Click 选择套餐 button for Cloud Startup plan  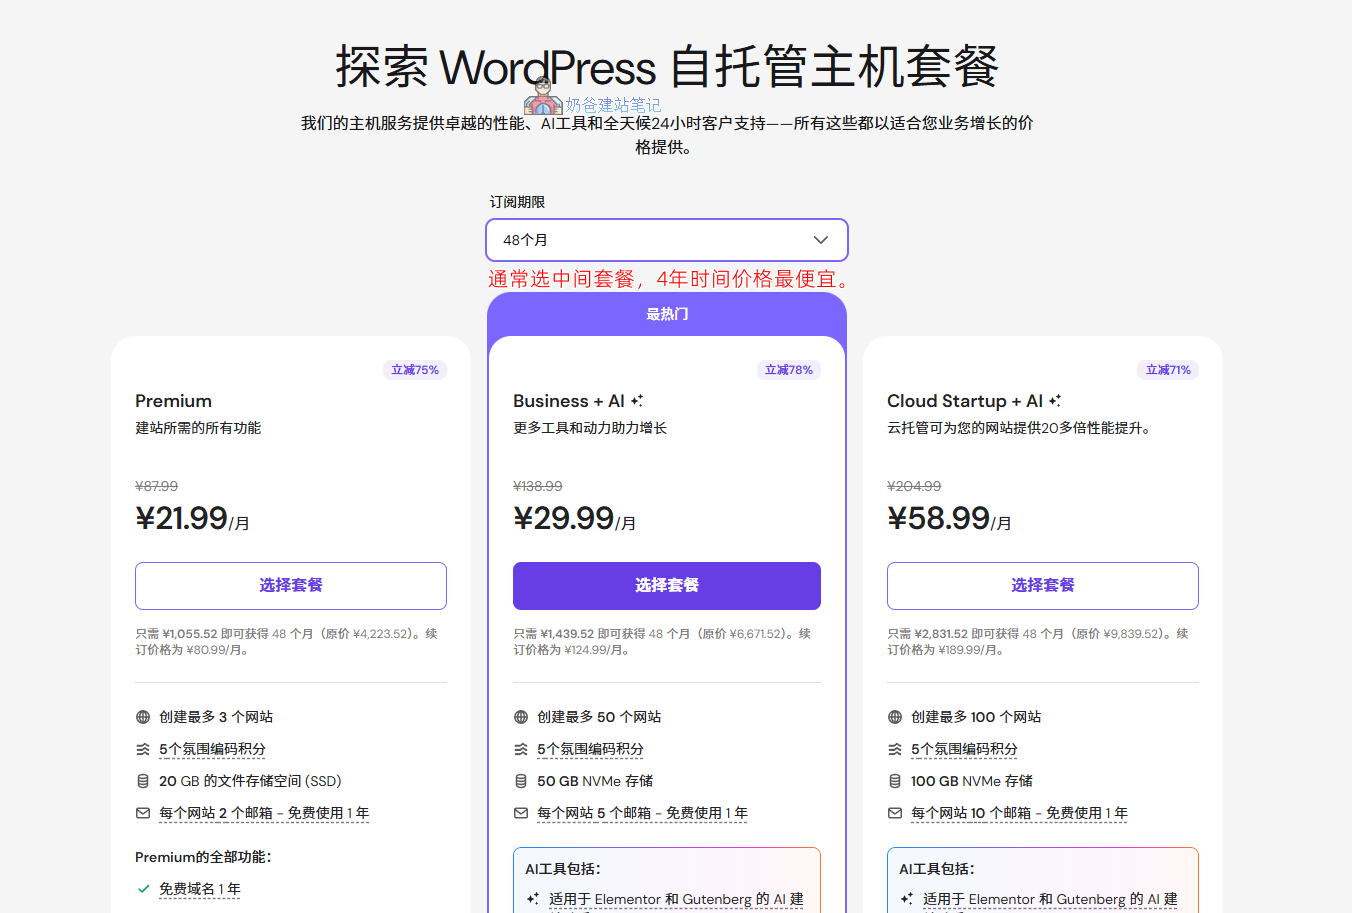tap(1043, 586)
